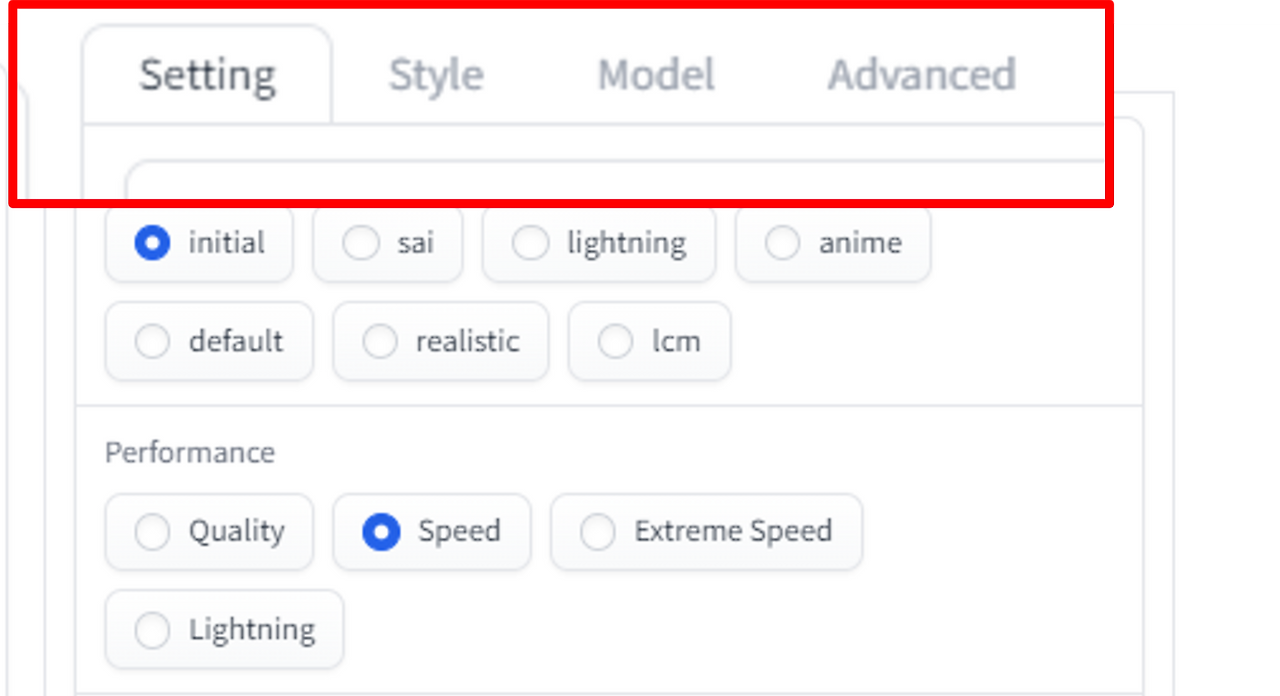This screenshot has height=696, width=1280.
Task: Select the realistic preset
Action: 440,341
